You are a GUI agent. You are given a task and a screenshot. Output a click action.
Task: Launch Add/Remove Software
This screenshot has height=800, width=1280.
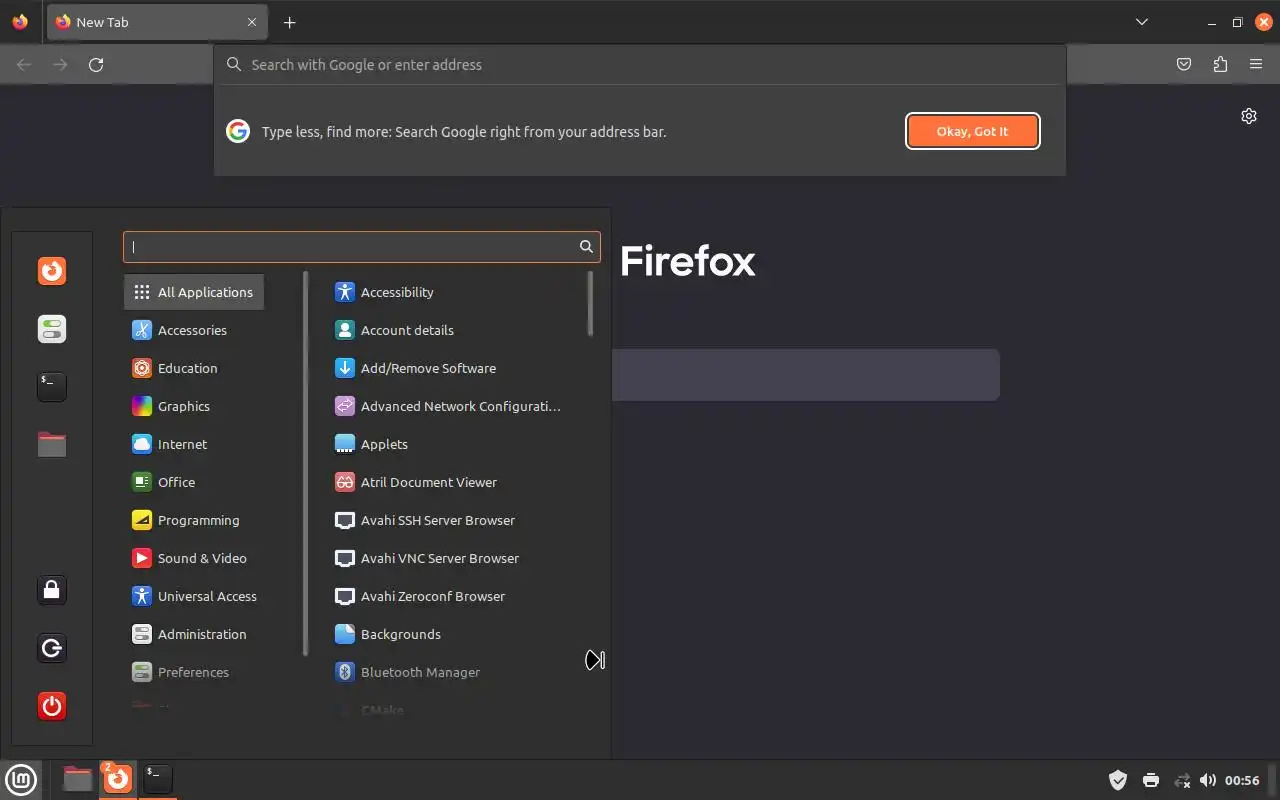[415, 368]
